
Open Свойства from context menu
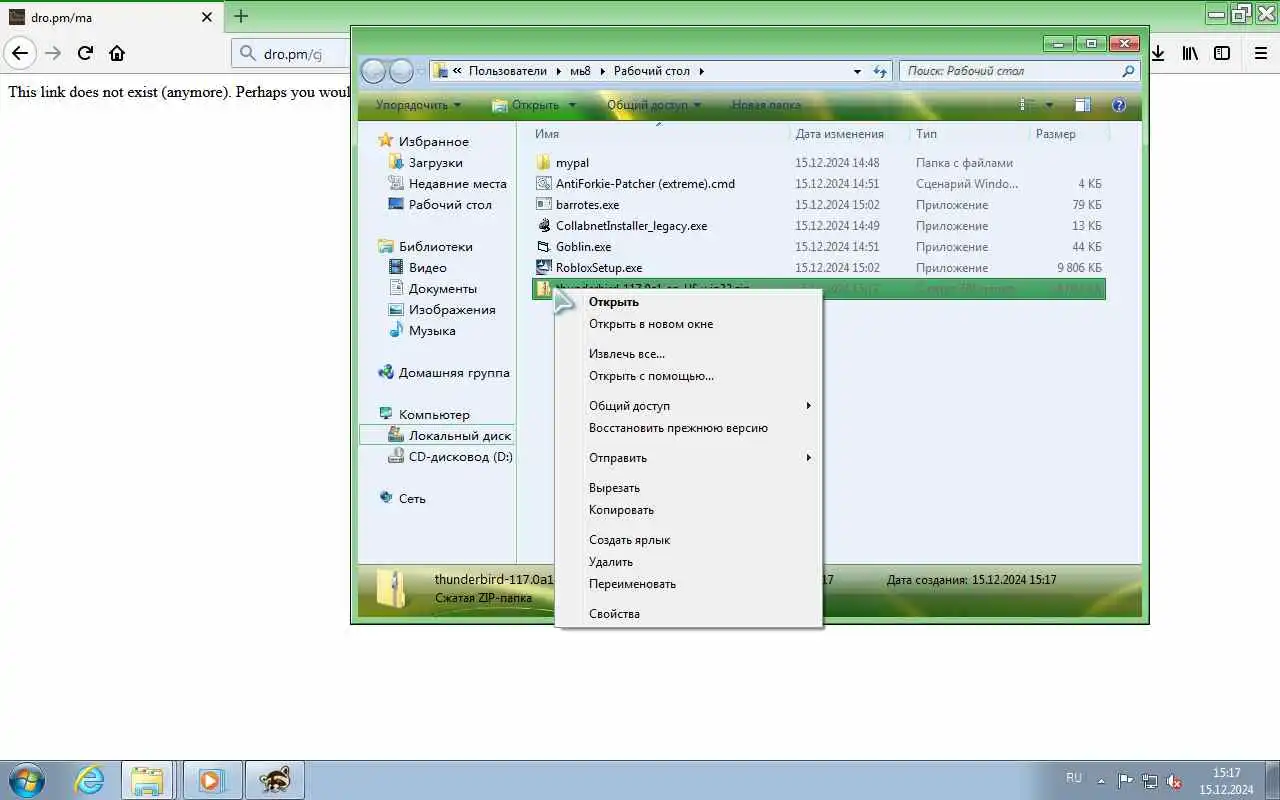click(x=614, y=614)
